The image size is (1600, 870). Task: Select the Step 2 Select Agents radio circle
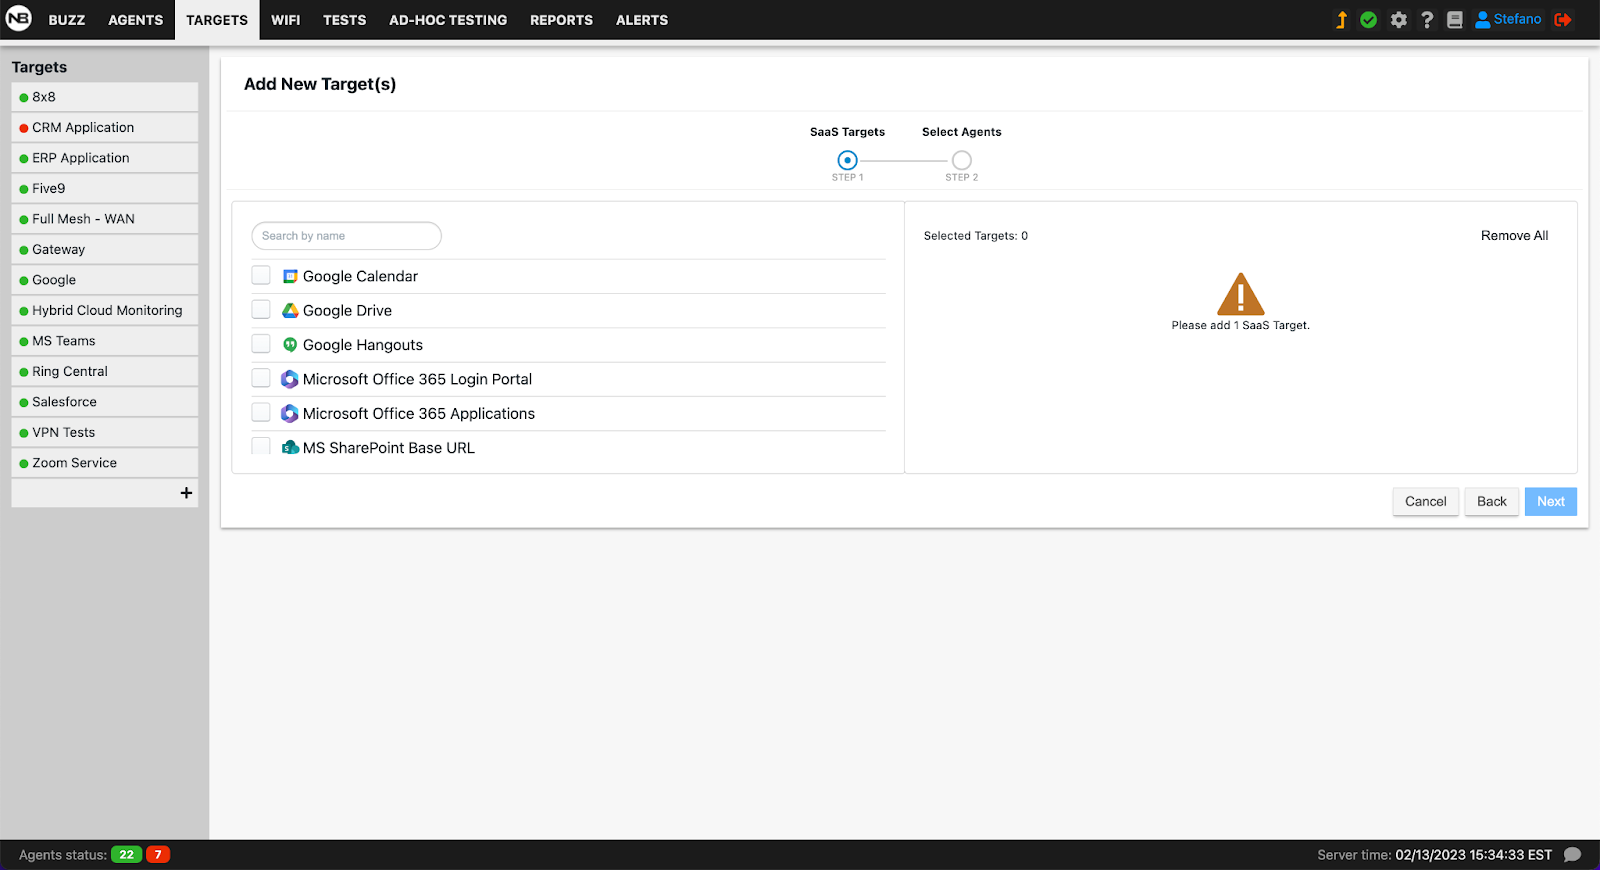point(962,160)
